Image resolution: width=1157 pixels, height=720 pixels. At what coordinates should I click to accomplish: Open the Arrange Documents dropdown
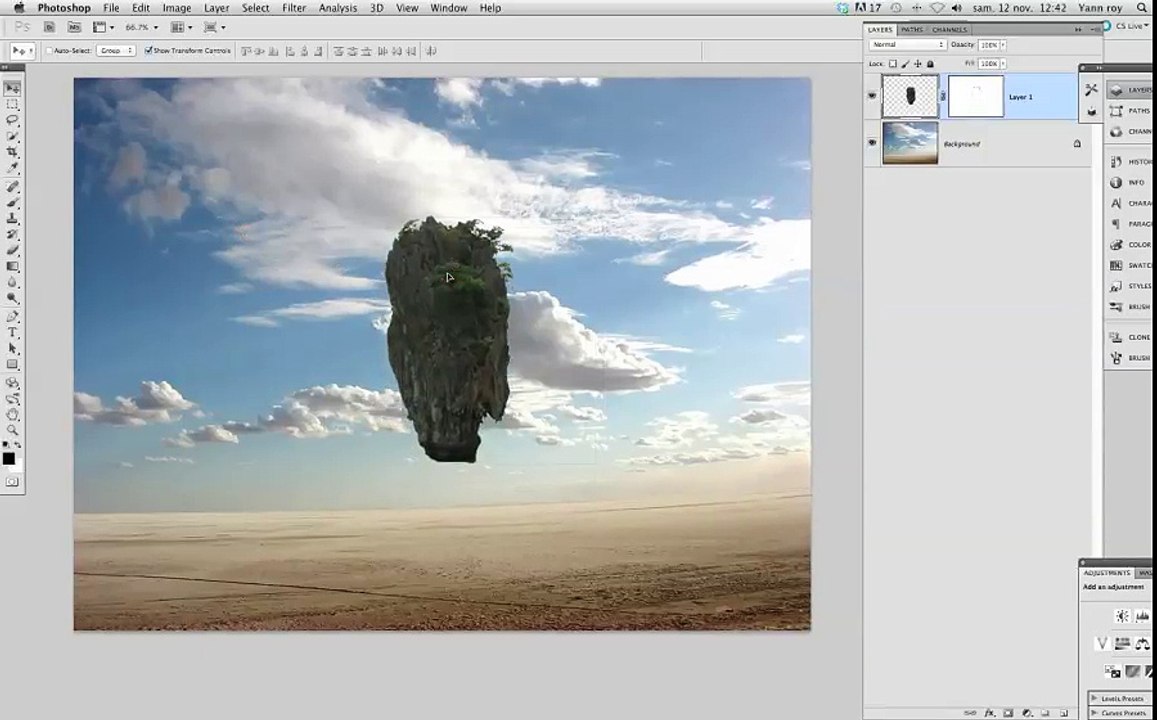tap(182, 27)
